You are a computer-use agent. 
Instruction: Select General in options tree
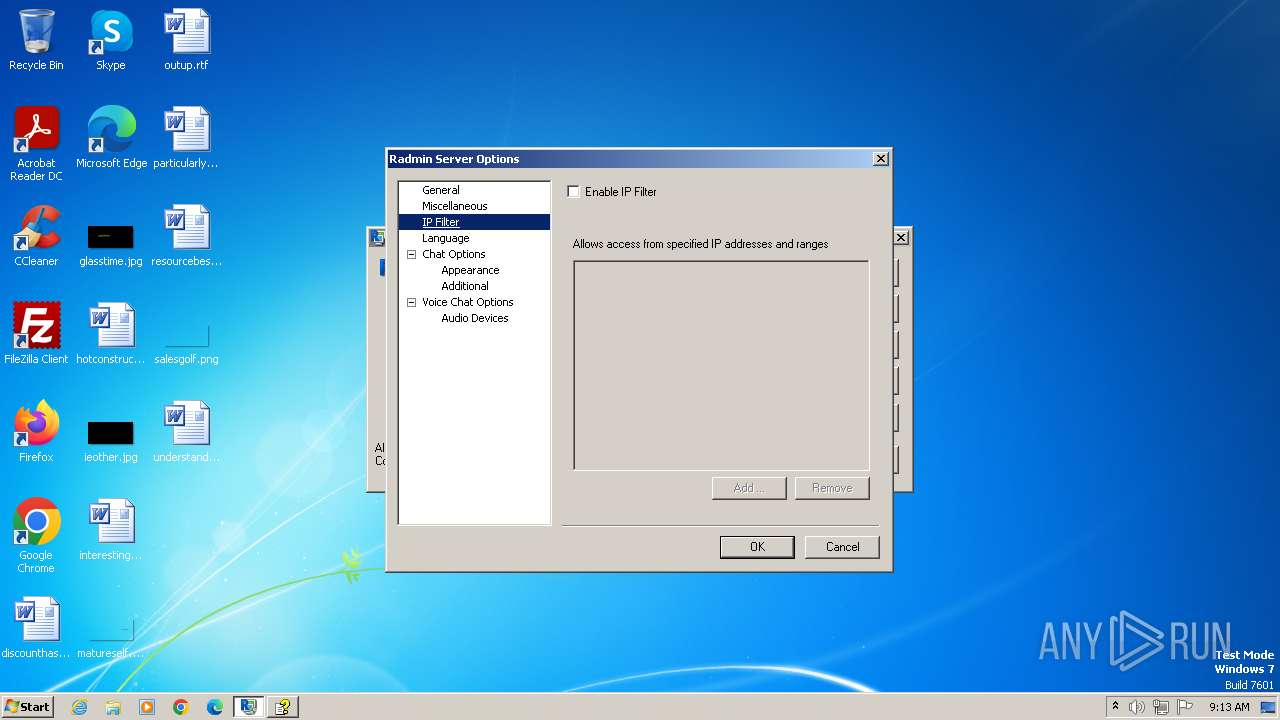point(441,190)
